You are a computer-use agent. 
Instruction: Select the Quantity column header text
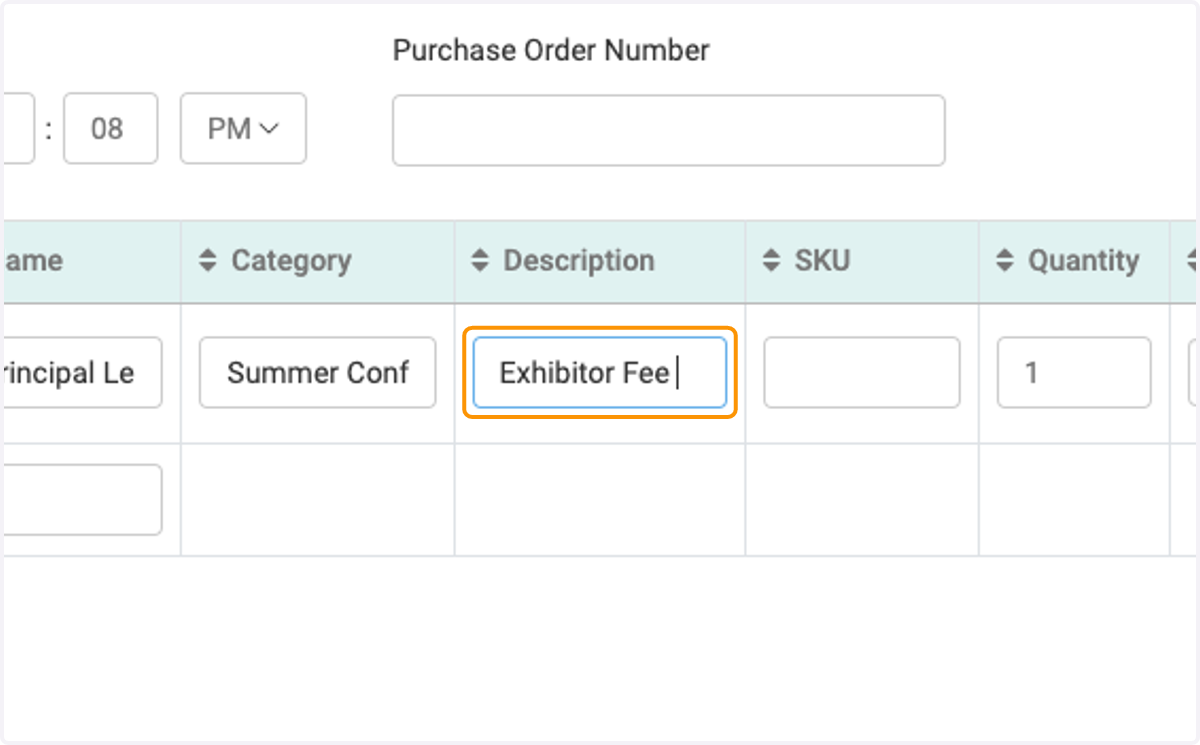(x=1083, y=261)
